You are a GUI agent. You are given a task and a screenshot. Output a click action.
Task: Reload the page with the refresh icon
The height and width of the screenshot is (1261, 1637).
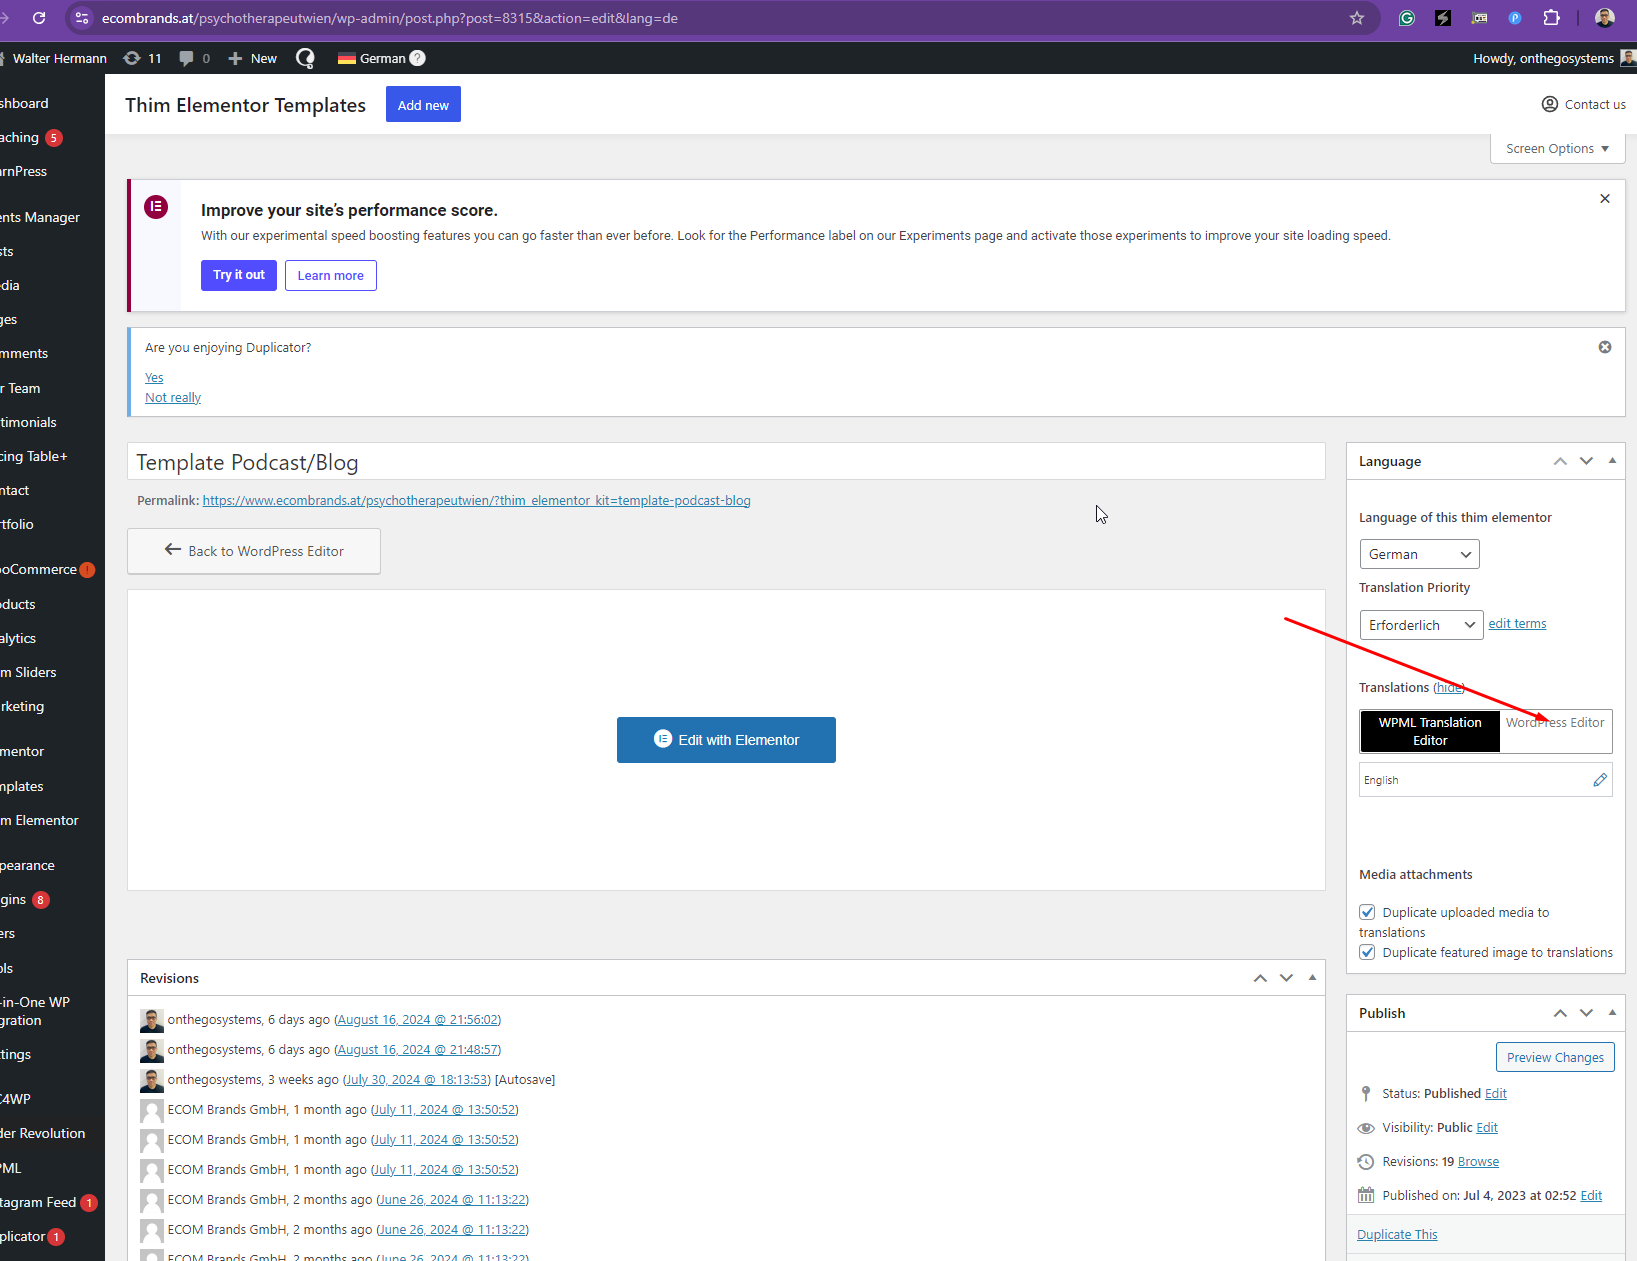point(39,18)
